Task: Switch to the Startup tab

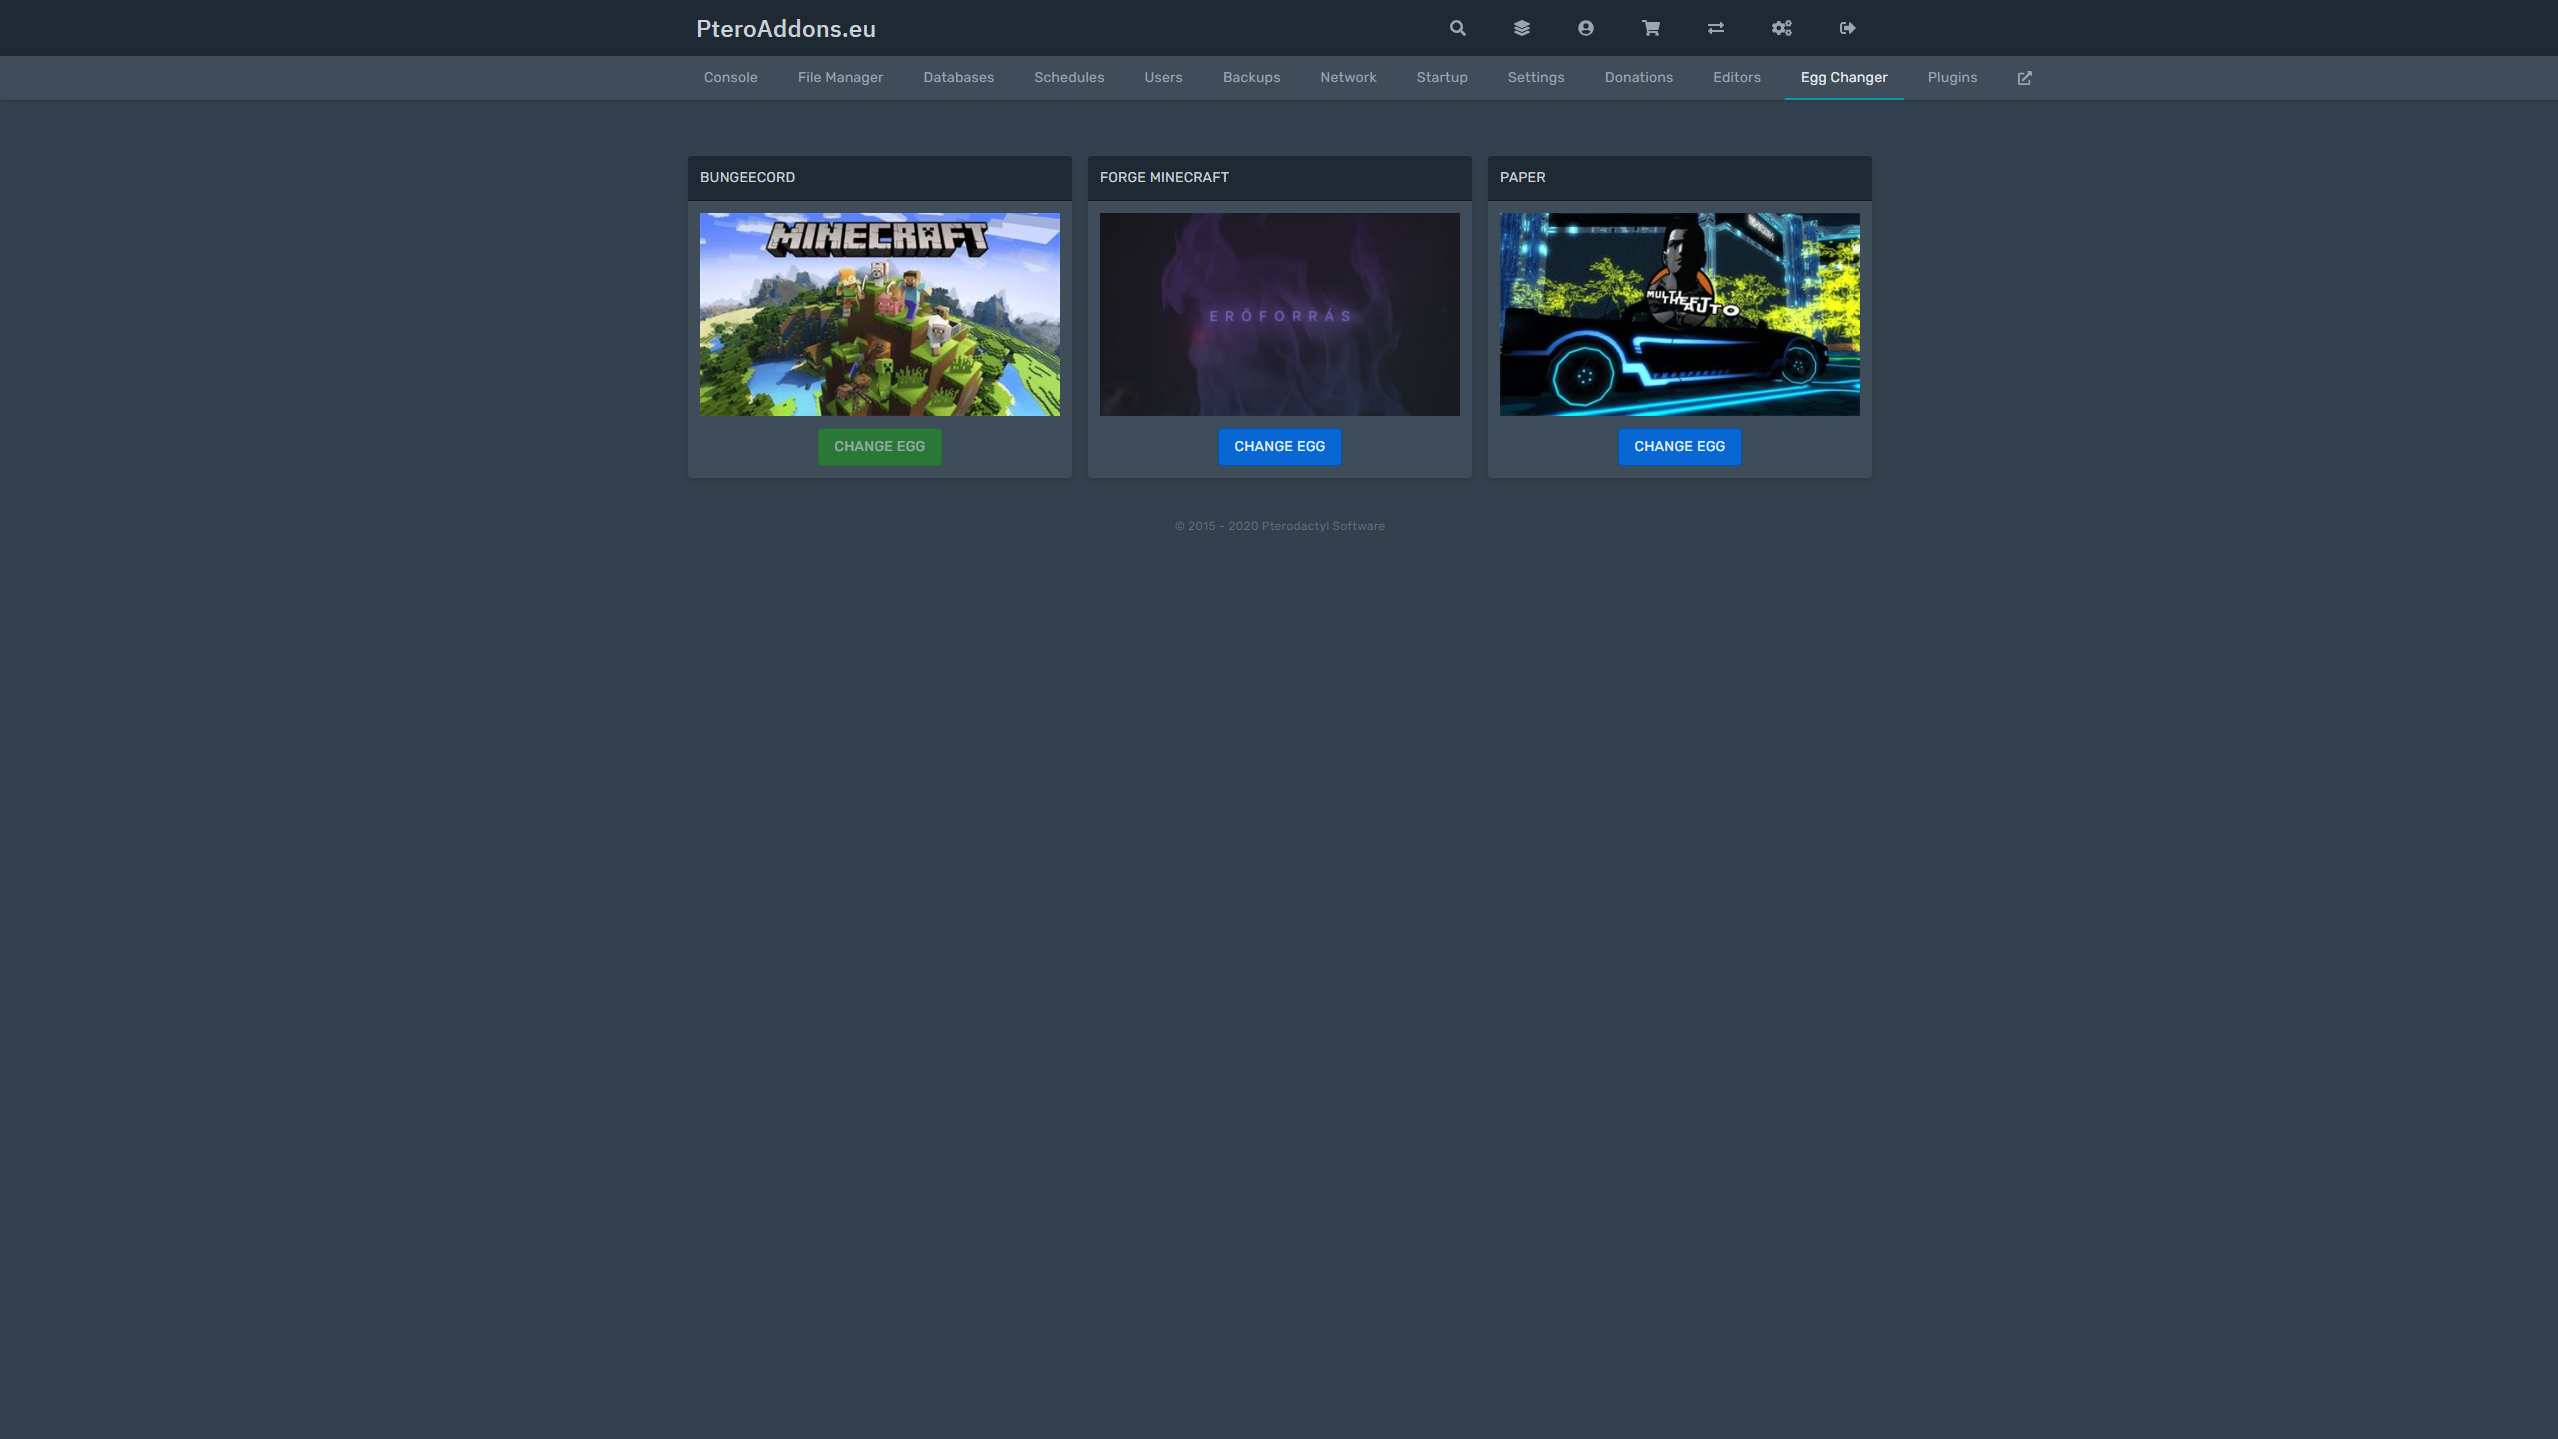Action: (x=1441, y=78)
